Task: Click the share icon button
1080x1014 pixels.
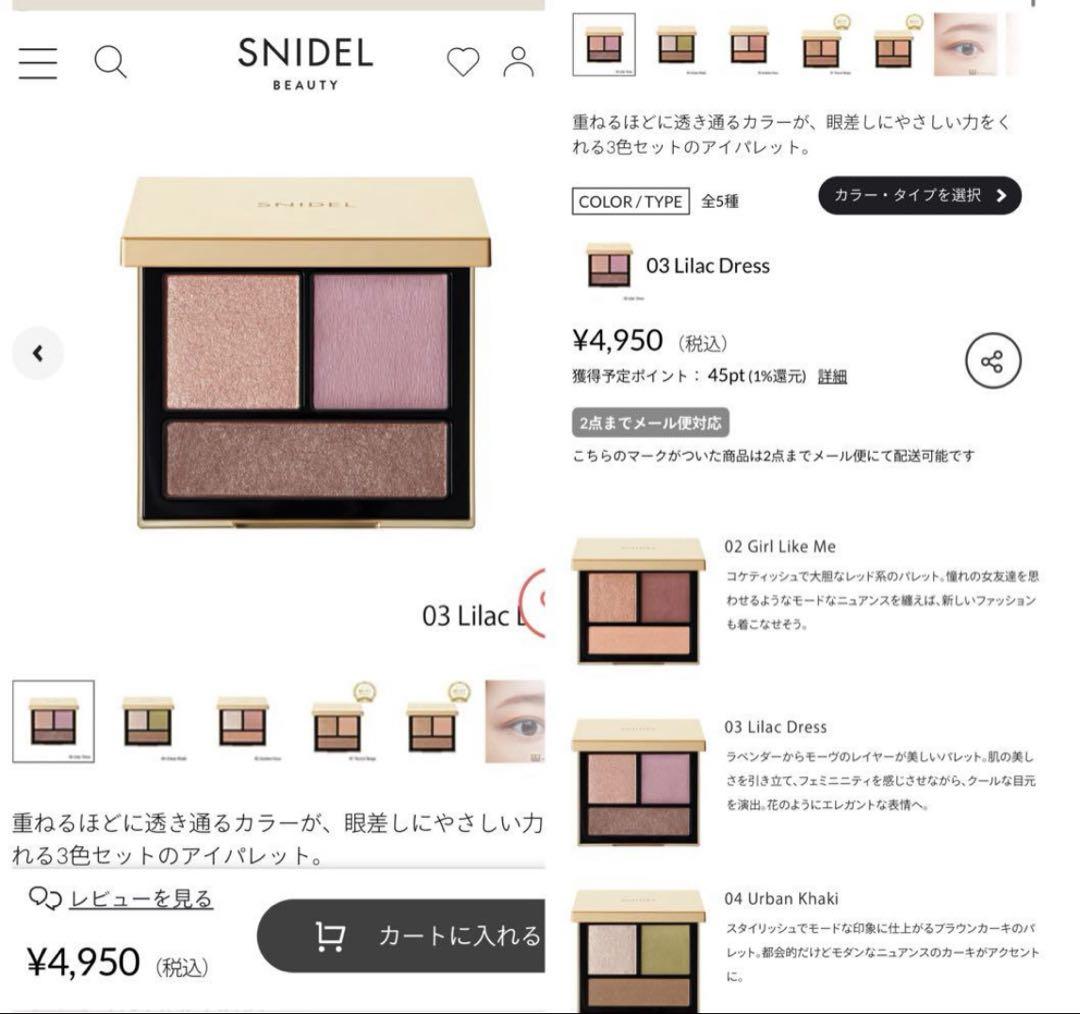Action: (x=993, y=361)
